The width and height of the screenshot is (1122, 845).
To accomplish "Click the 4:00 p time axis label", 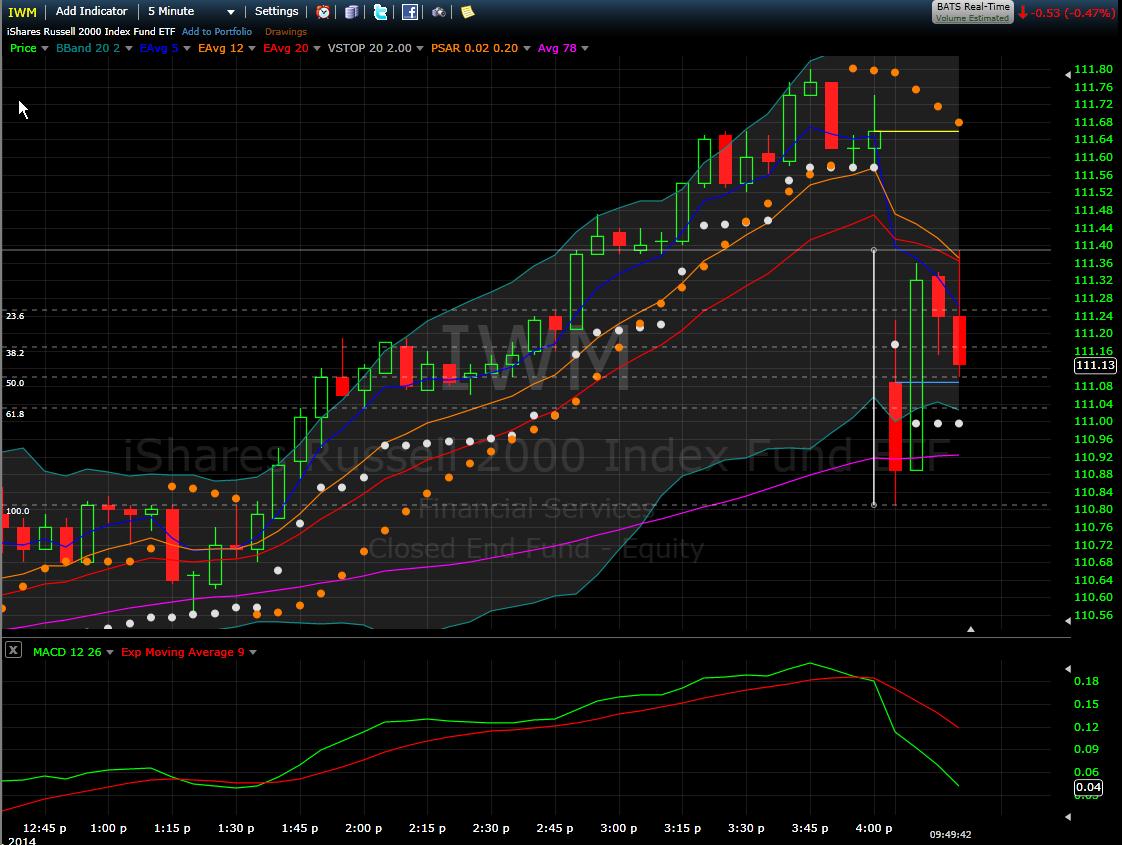I will (x=874, y=828).
